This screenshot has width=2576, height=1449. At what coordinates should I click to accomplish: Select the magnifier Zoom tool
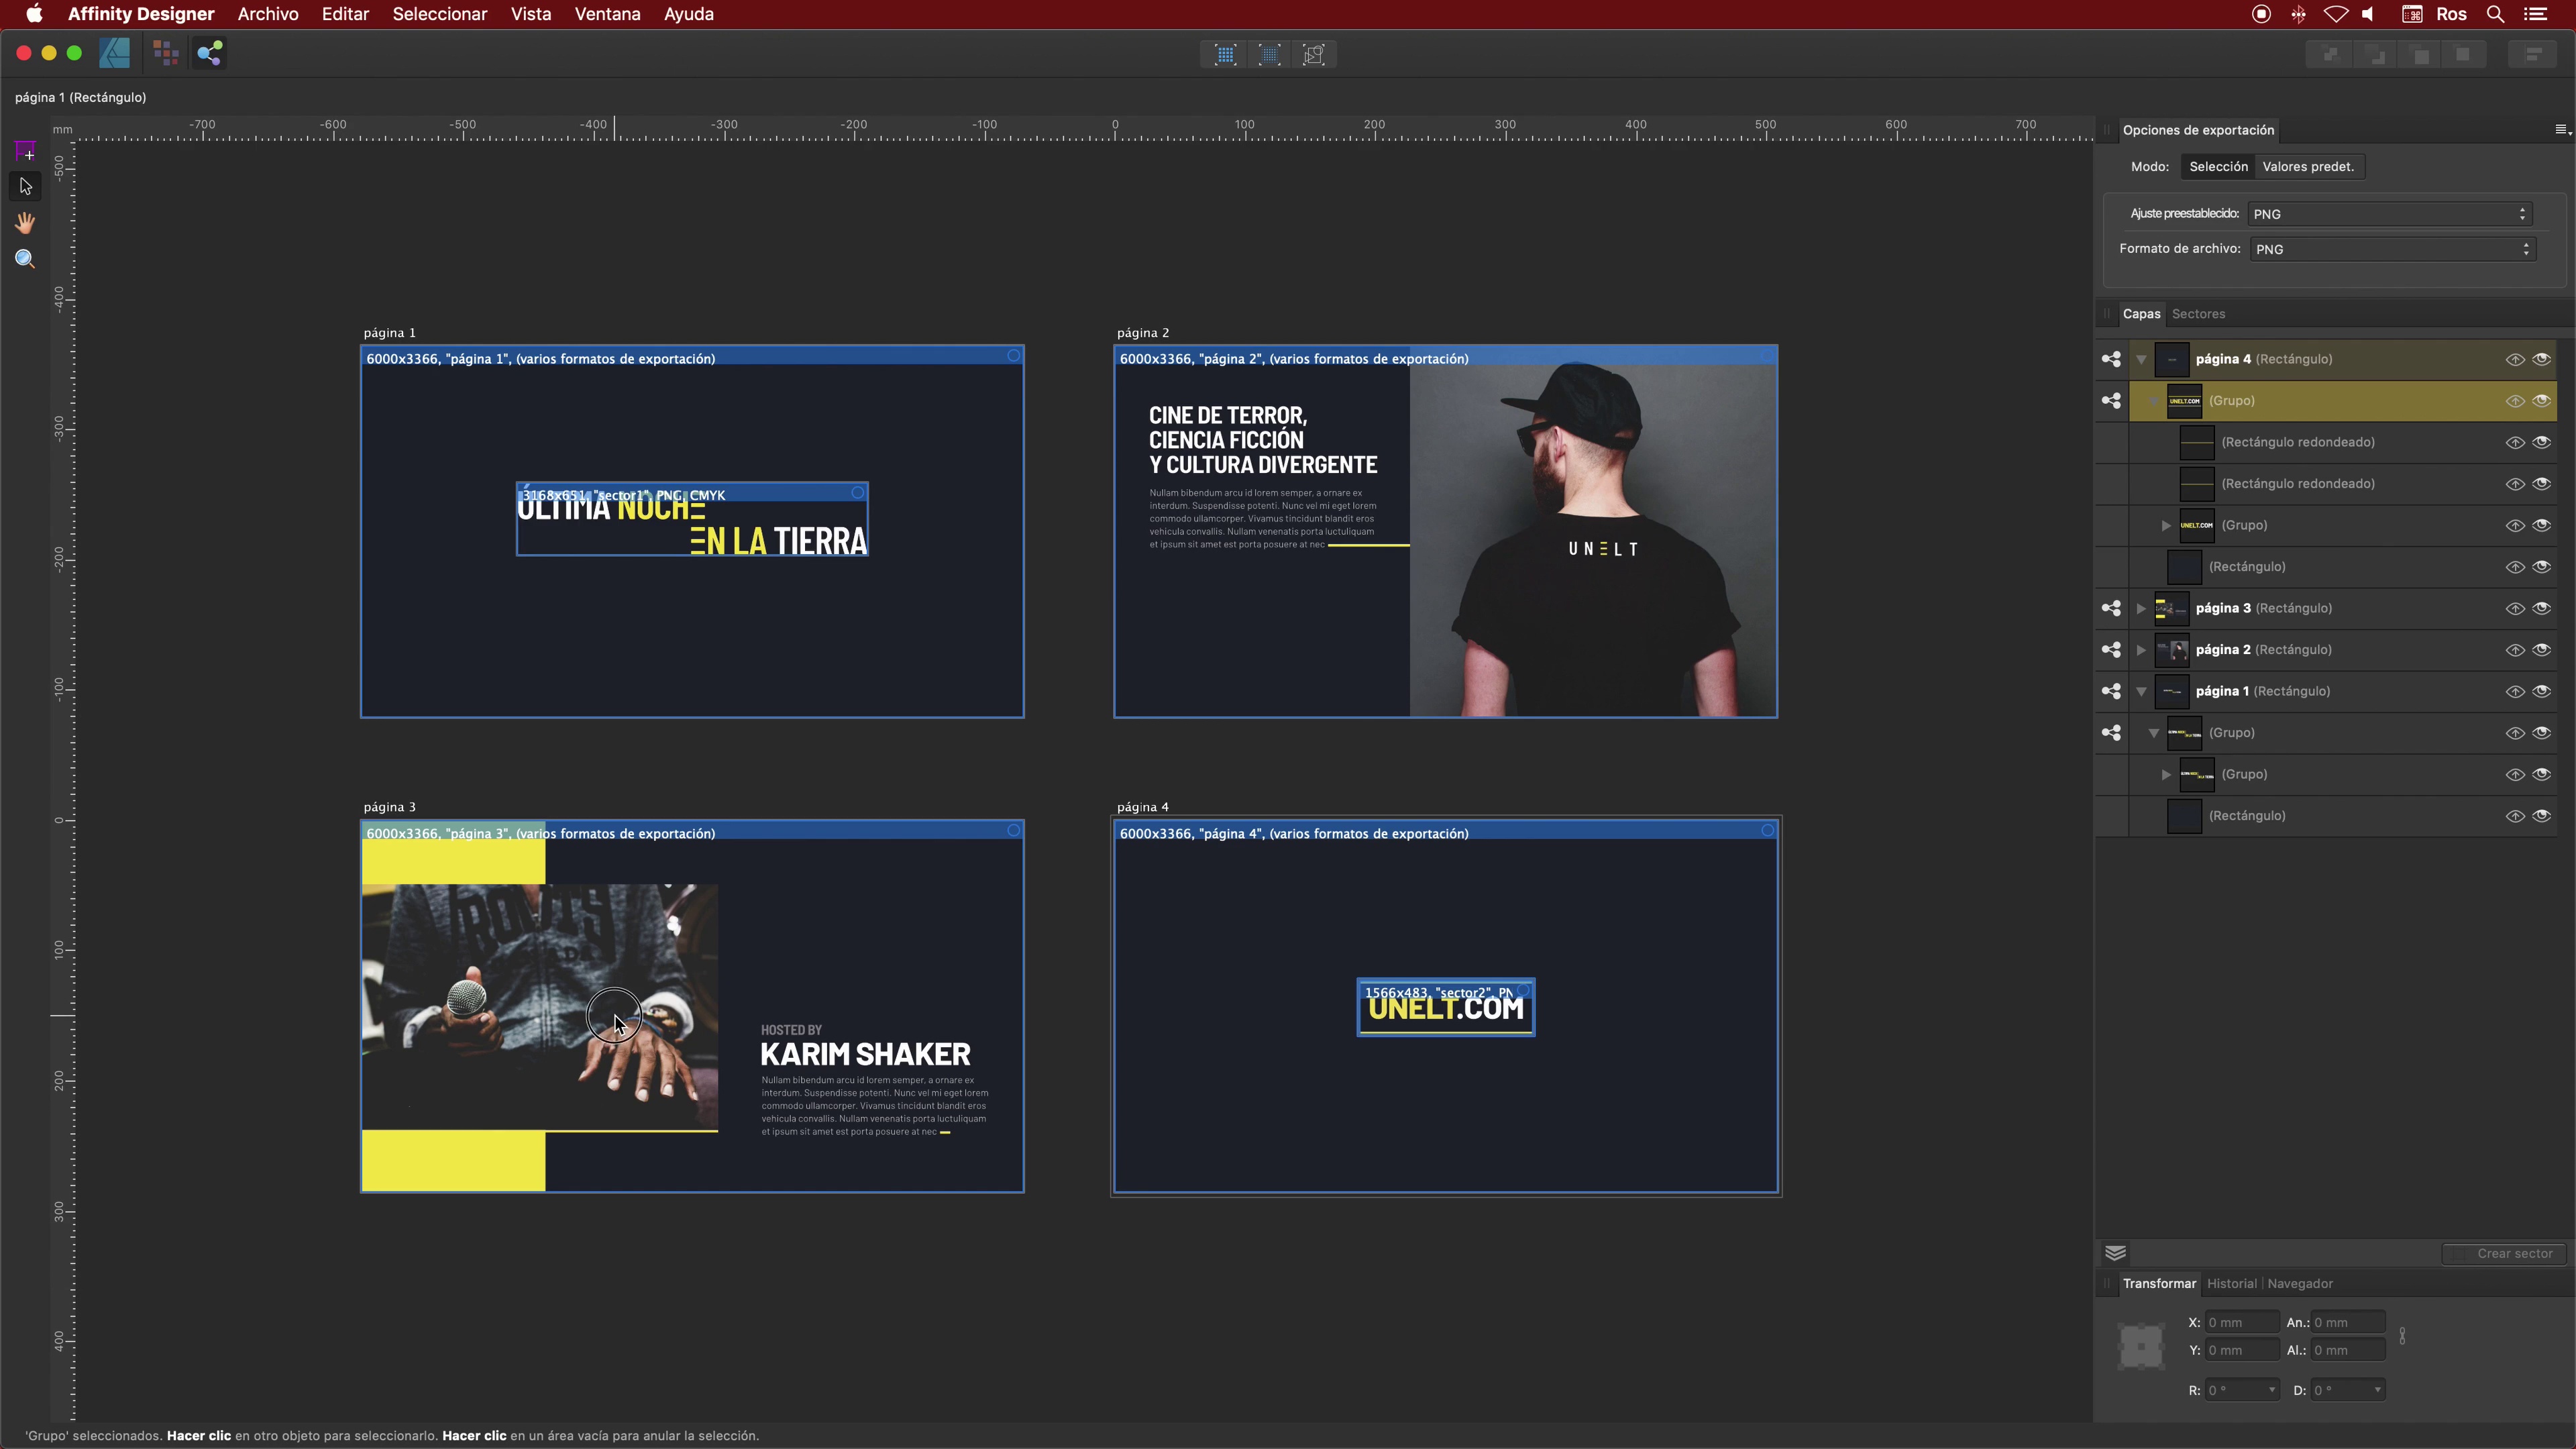[26, 259]
